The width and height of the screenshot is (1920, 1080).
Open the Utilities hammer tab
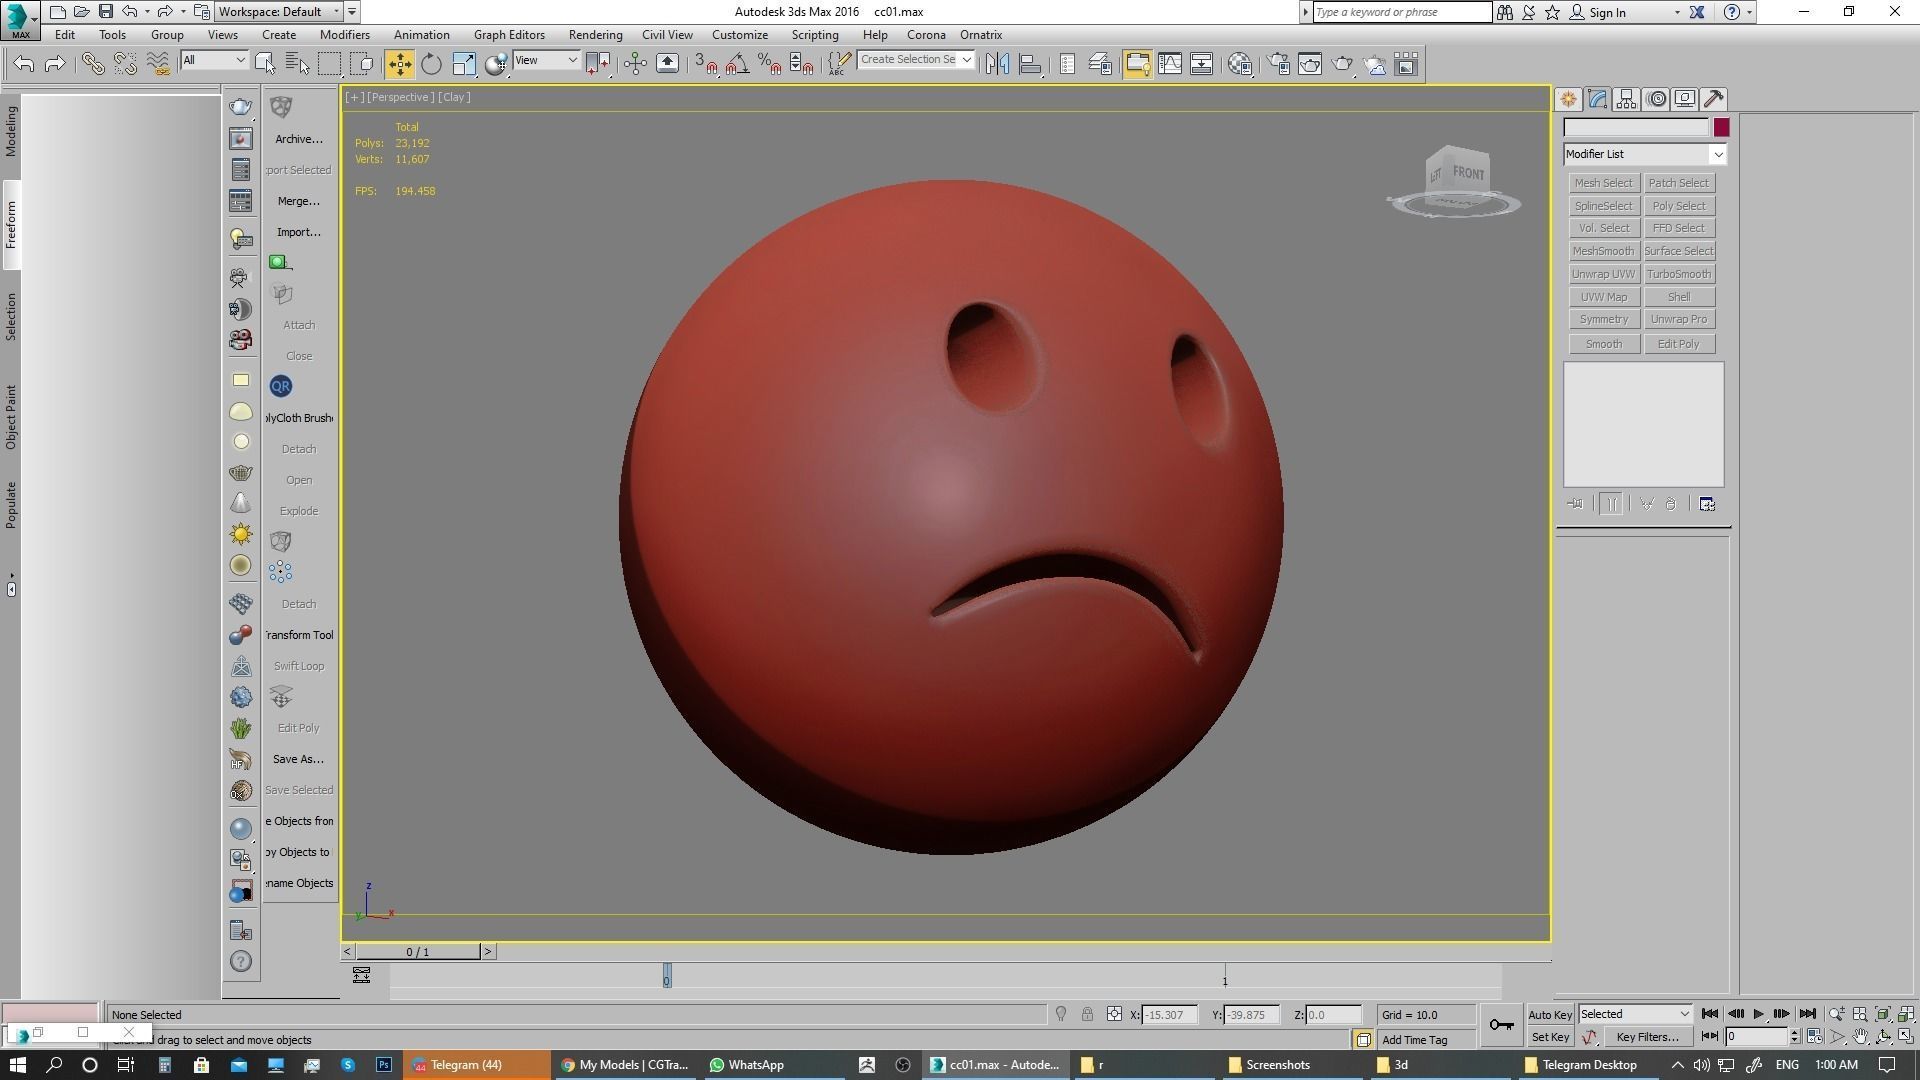[x=1714, y=99]
